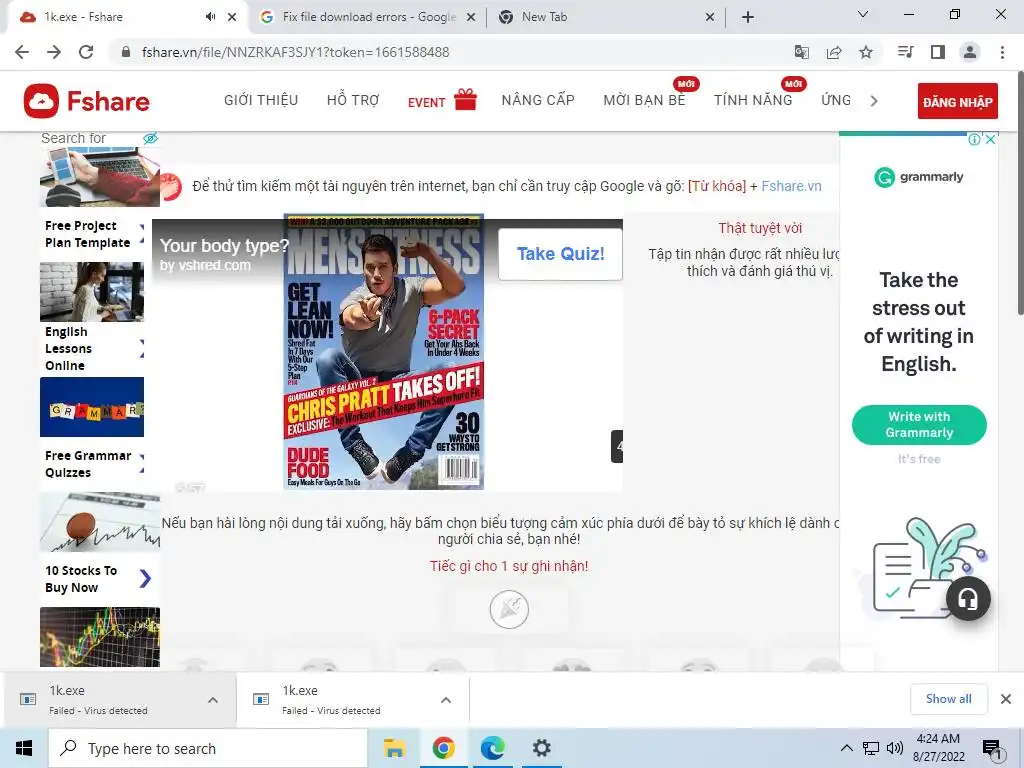Open media controls icon in toolbar
Image resolution: width=1024 pixels, height=768 pixels.
906,52
